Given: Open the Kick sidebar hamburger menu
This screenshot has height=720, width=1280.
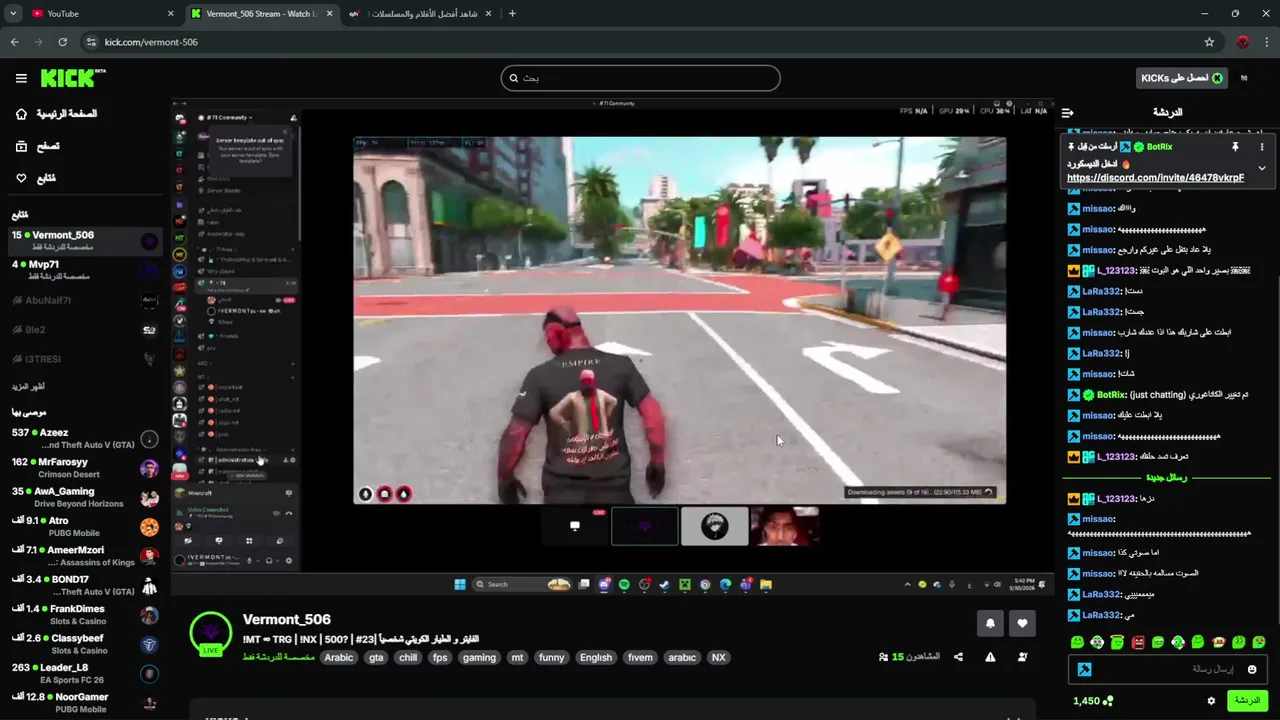Looking at the screenshot, I should coord(21,78).
